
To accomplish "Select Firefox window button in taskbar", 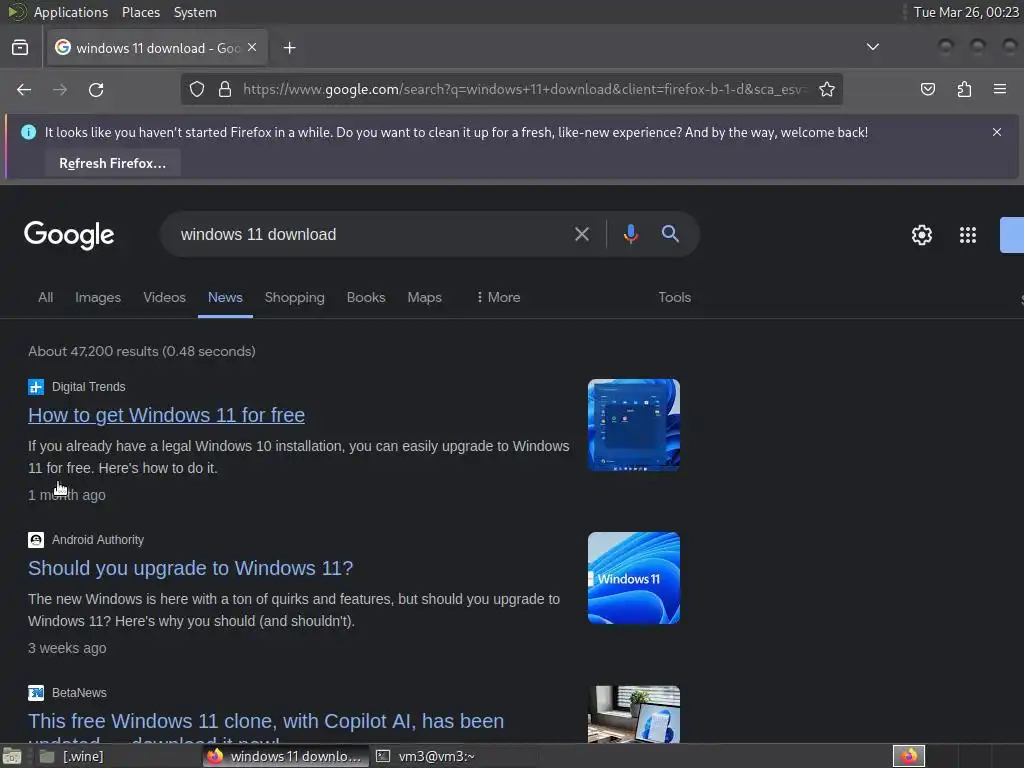I will pos(285,756).
